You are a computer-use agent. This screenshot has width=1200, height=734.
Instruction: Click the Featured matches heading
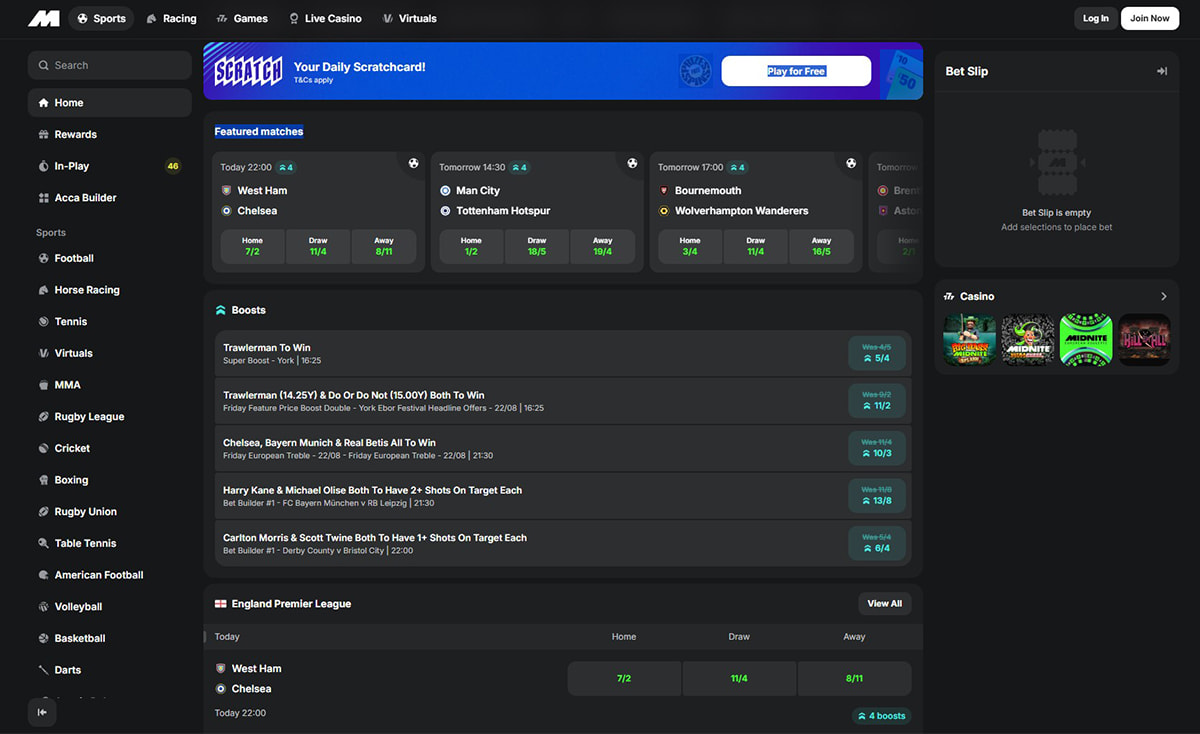pos(259,131)
